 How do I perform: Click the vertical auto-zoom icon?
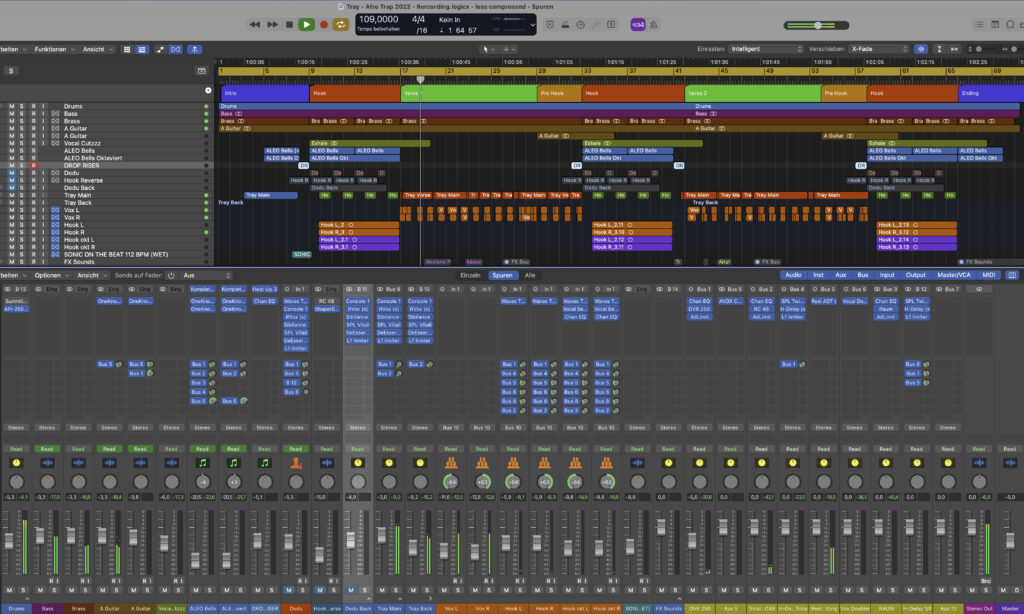click(x=939, y=49)
